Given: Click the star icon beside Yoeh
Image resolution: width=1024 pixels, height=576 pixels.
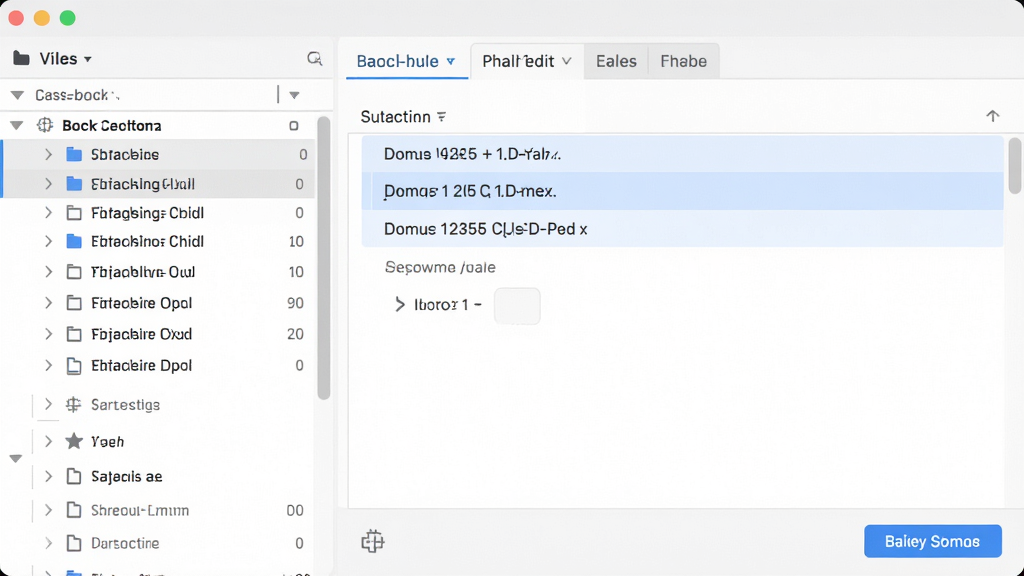Looking at the screenshot, I should (x=74, y=441).
